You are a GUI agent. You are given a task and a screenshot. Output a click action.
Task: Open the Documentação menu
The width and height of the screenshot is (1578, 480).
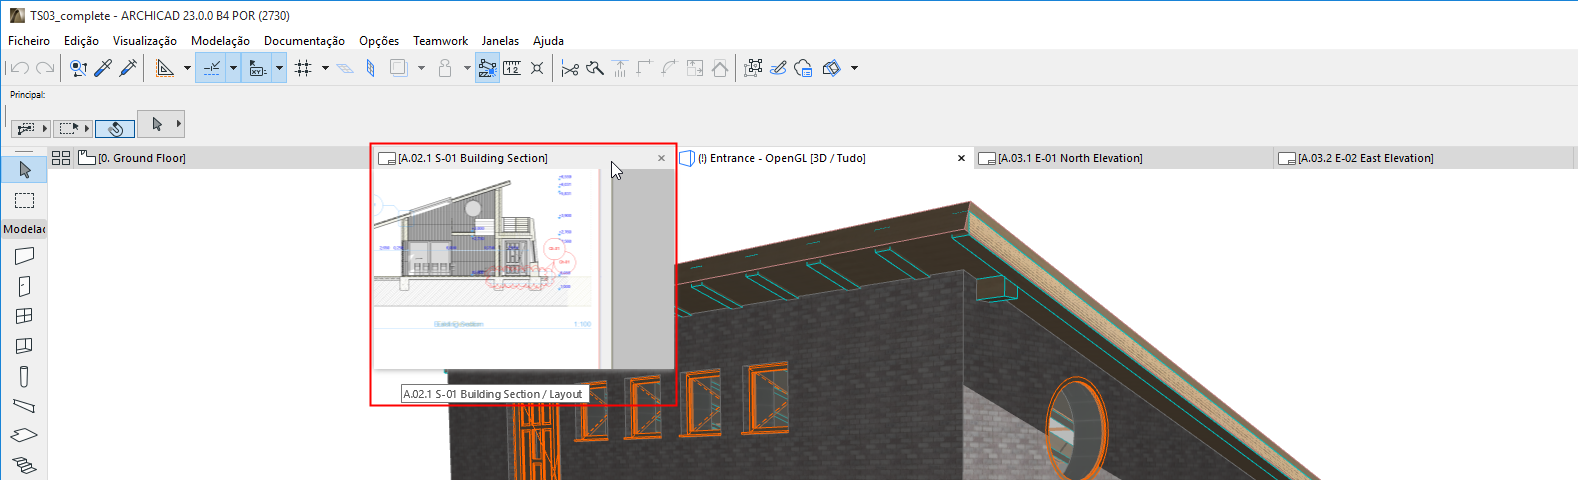304,41
